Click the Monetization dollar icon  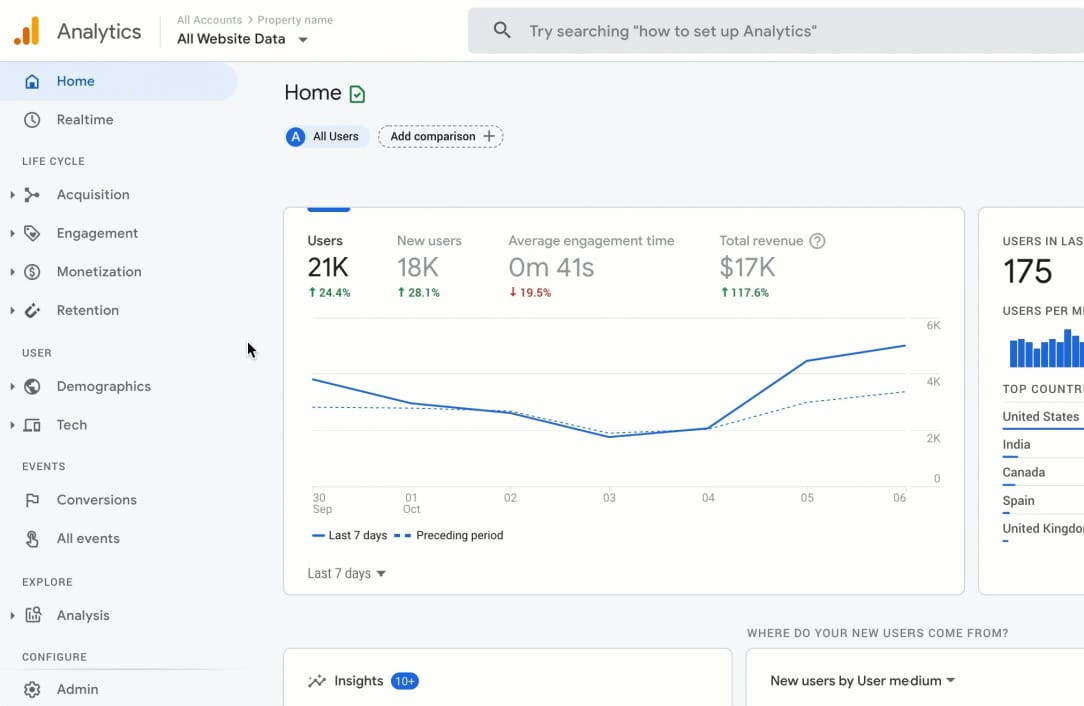click(32, 272)
